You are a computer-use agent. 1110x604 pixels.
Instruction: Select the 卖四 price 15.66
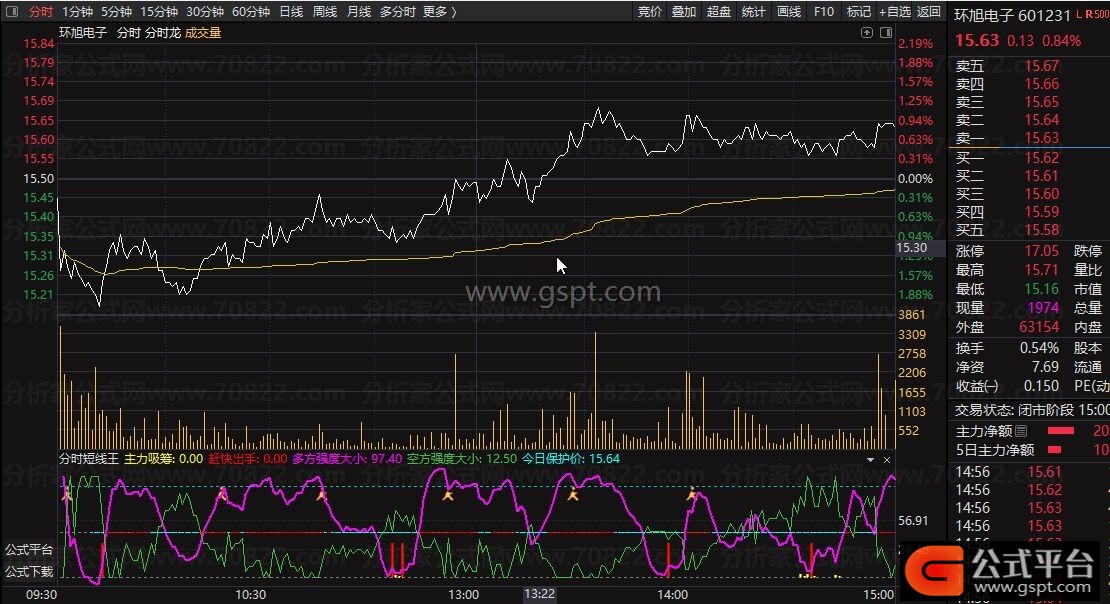click(1041, 84)
